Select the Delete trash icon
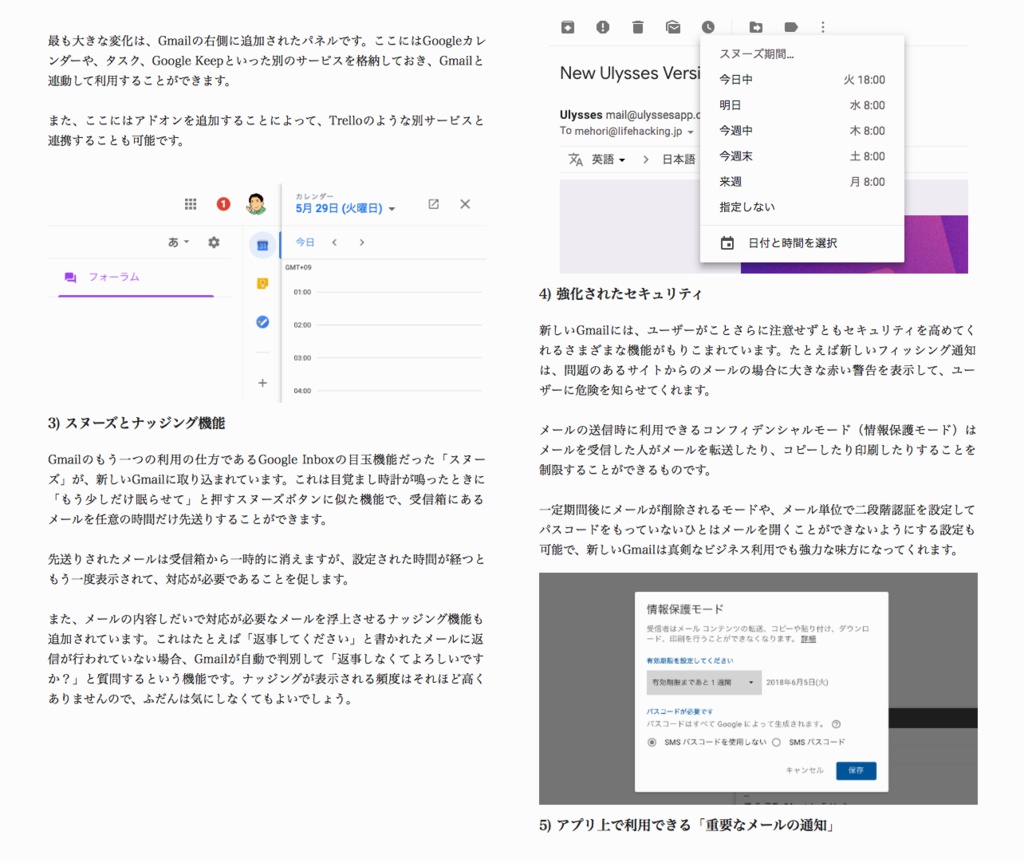The height and width of the screenshot is (863, 1024). point(637,27)
